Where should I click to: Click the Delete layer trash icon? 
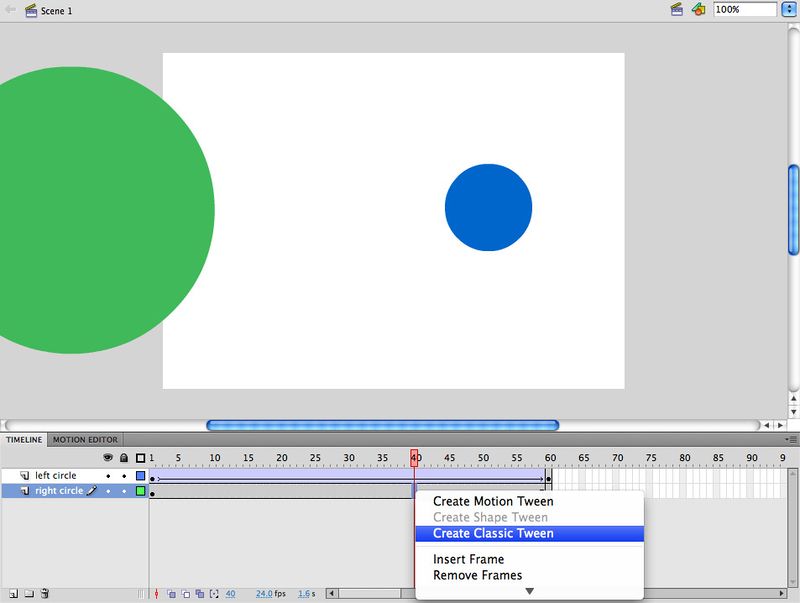[44, 594]
